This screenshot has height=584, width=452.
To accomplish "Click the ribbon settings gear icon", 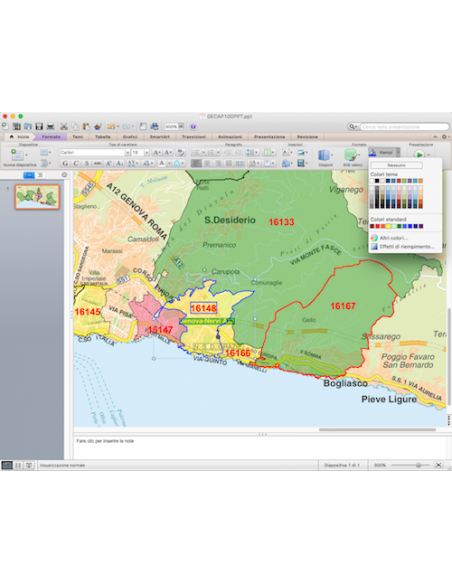I will coord(444,137).
